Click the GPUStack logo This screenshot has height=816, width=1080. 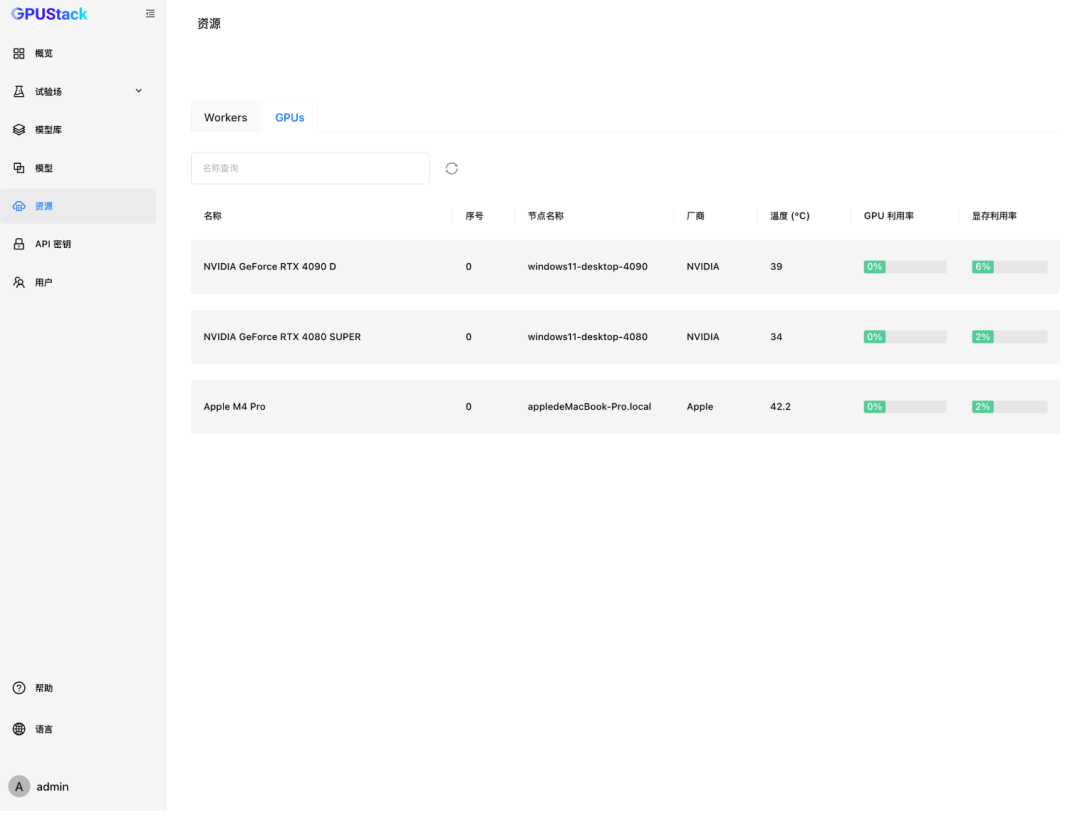50,14
